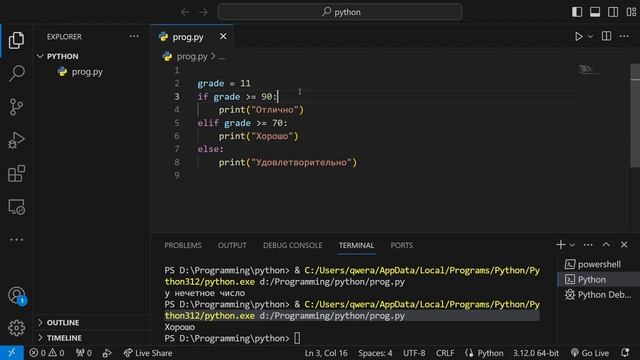This screenshot has width=640, height=360.
Task: Open remote window button in status bar
Action: (11, 353)
